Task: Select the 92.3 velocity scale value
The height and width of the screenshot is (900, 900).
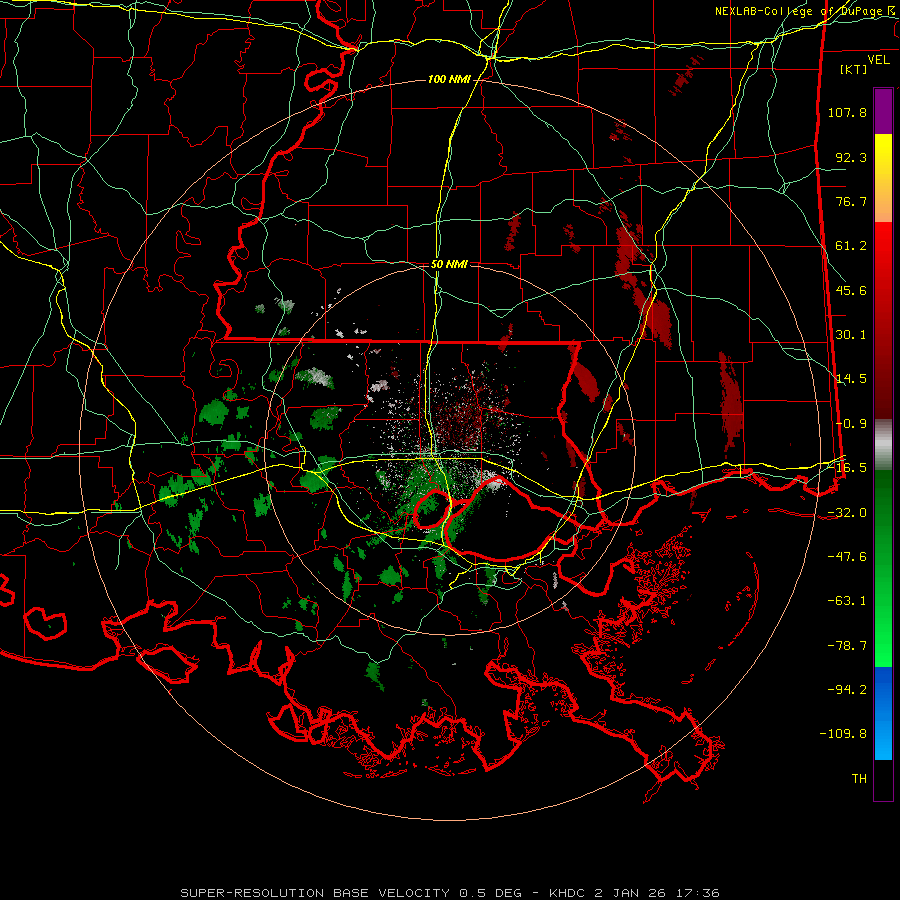Action: pos(851,157)
